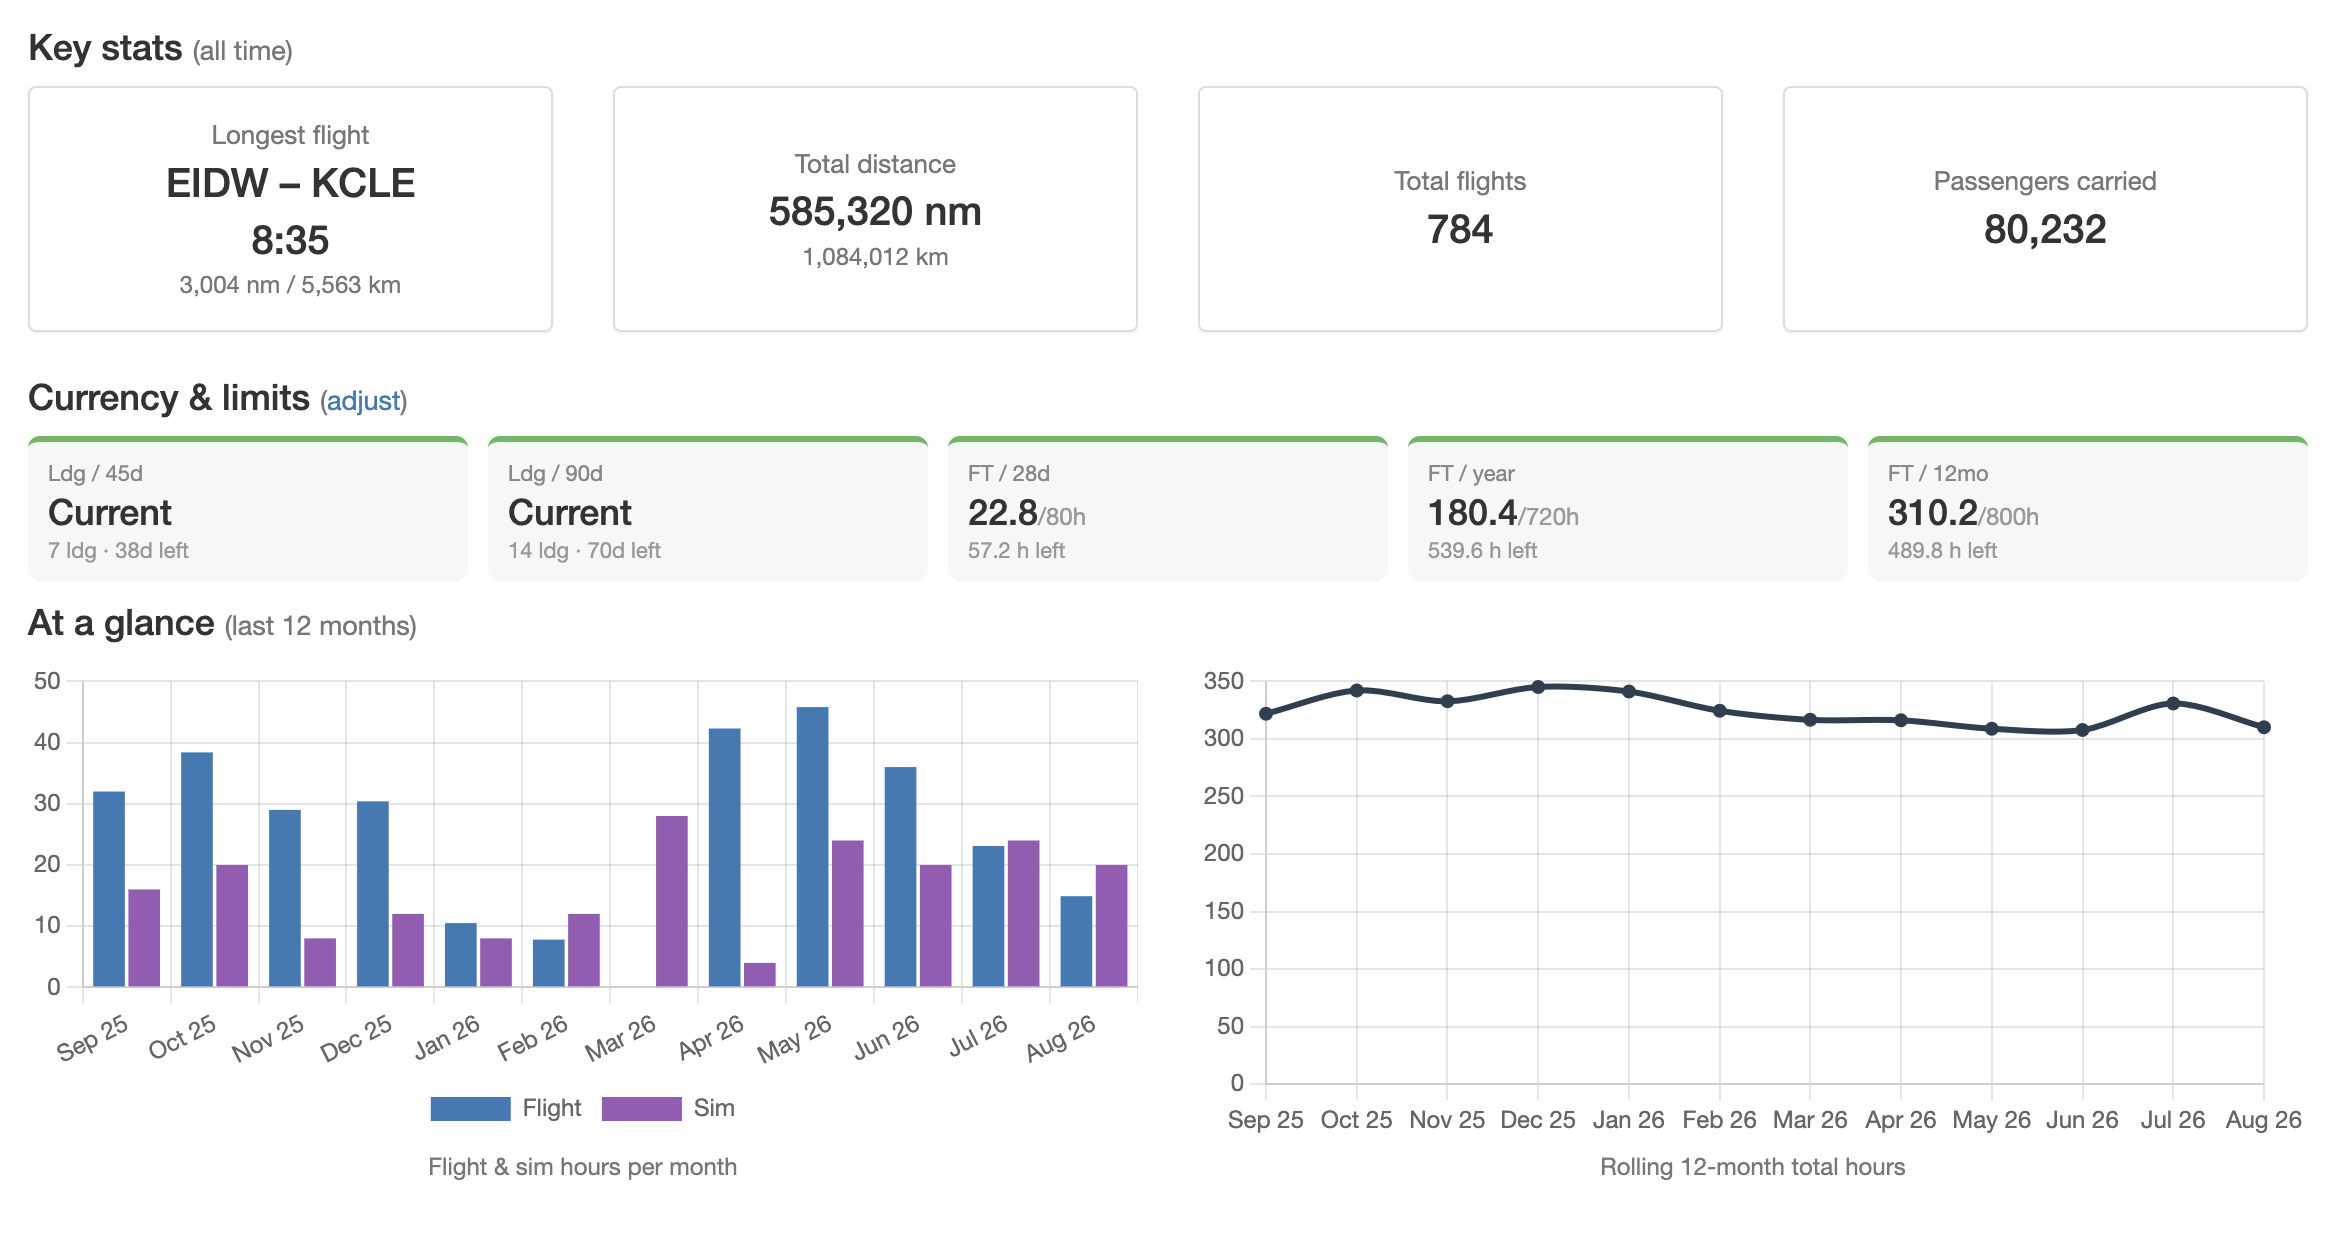Image resolution: width=2340 pixels, height=1234 pixels.
Task: Click the Nov 25 purple sim bar
Action: tap(320, 962)
